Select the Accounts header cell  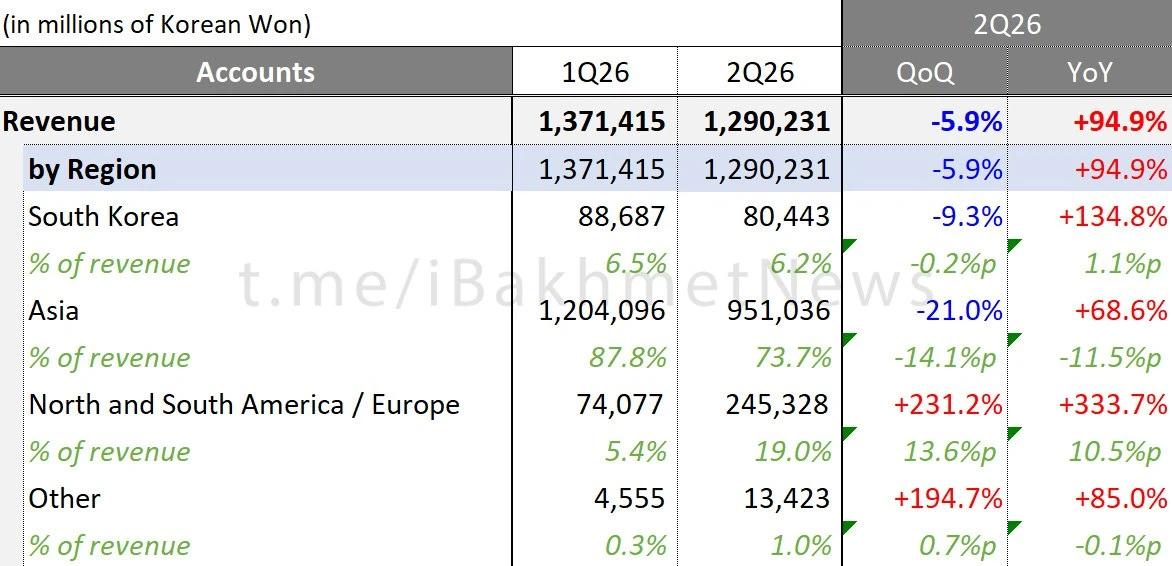(256, 72)
